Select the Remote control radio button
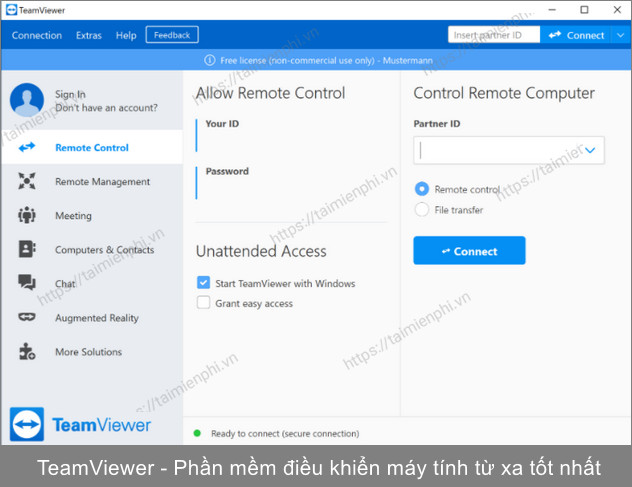 tap(422, 189)
